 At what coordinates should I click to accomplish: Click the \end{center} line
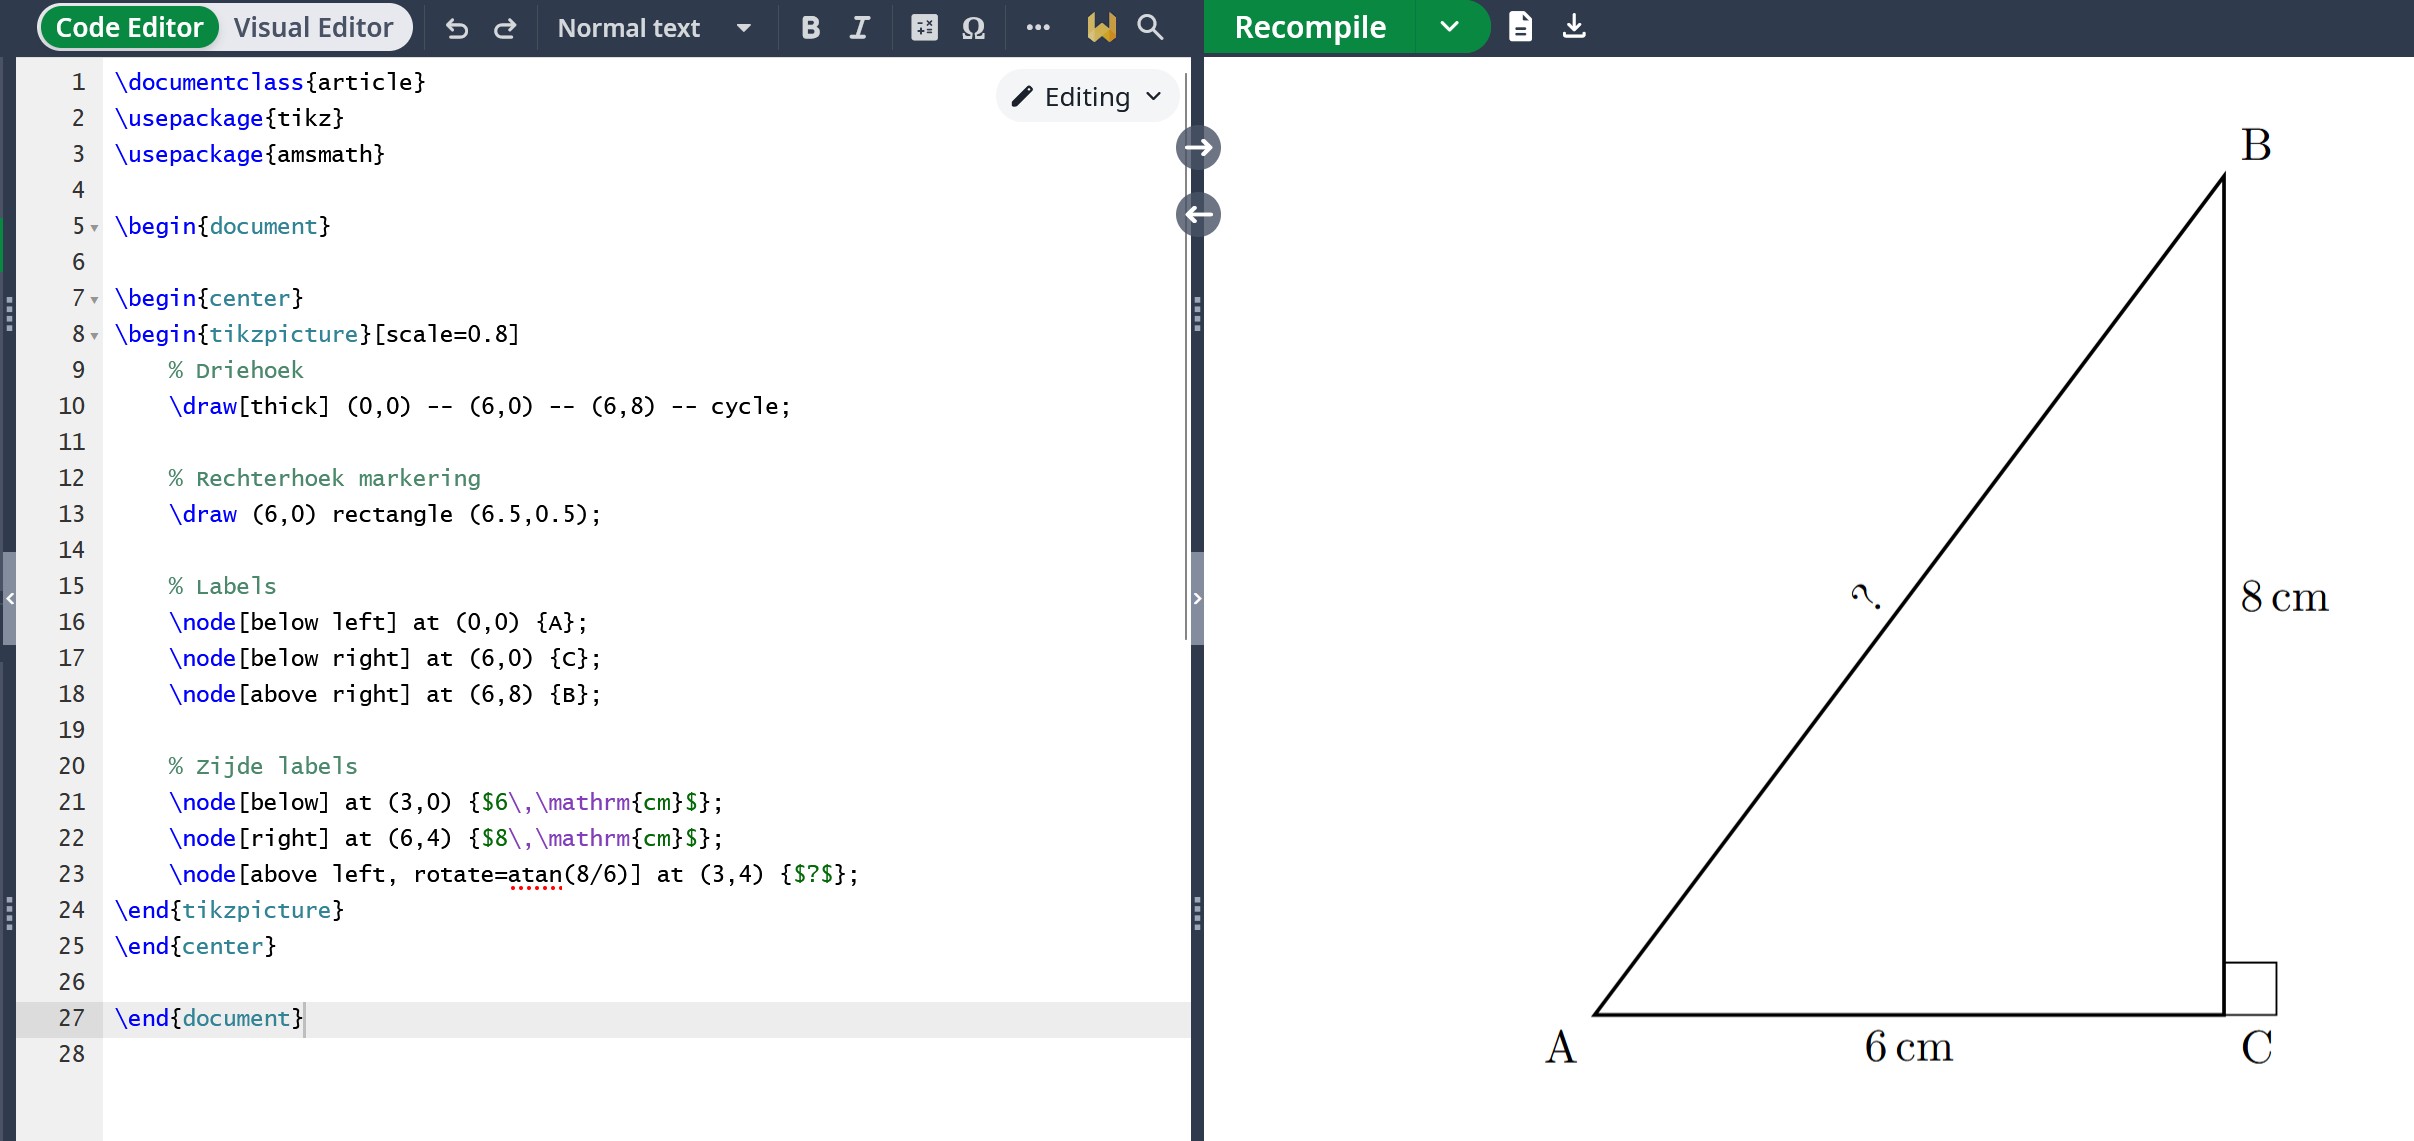pos(195,946)
